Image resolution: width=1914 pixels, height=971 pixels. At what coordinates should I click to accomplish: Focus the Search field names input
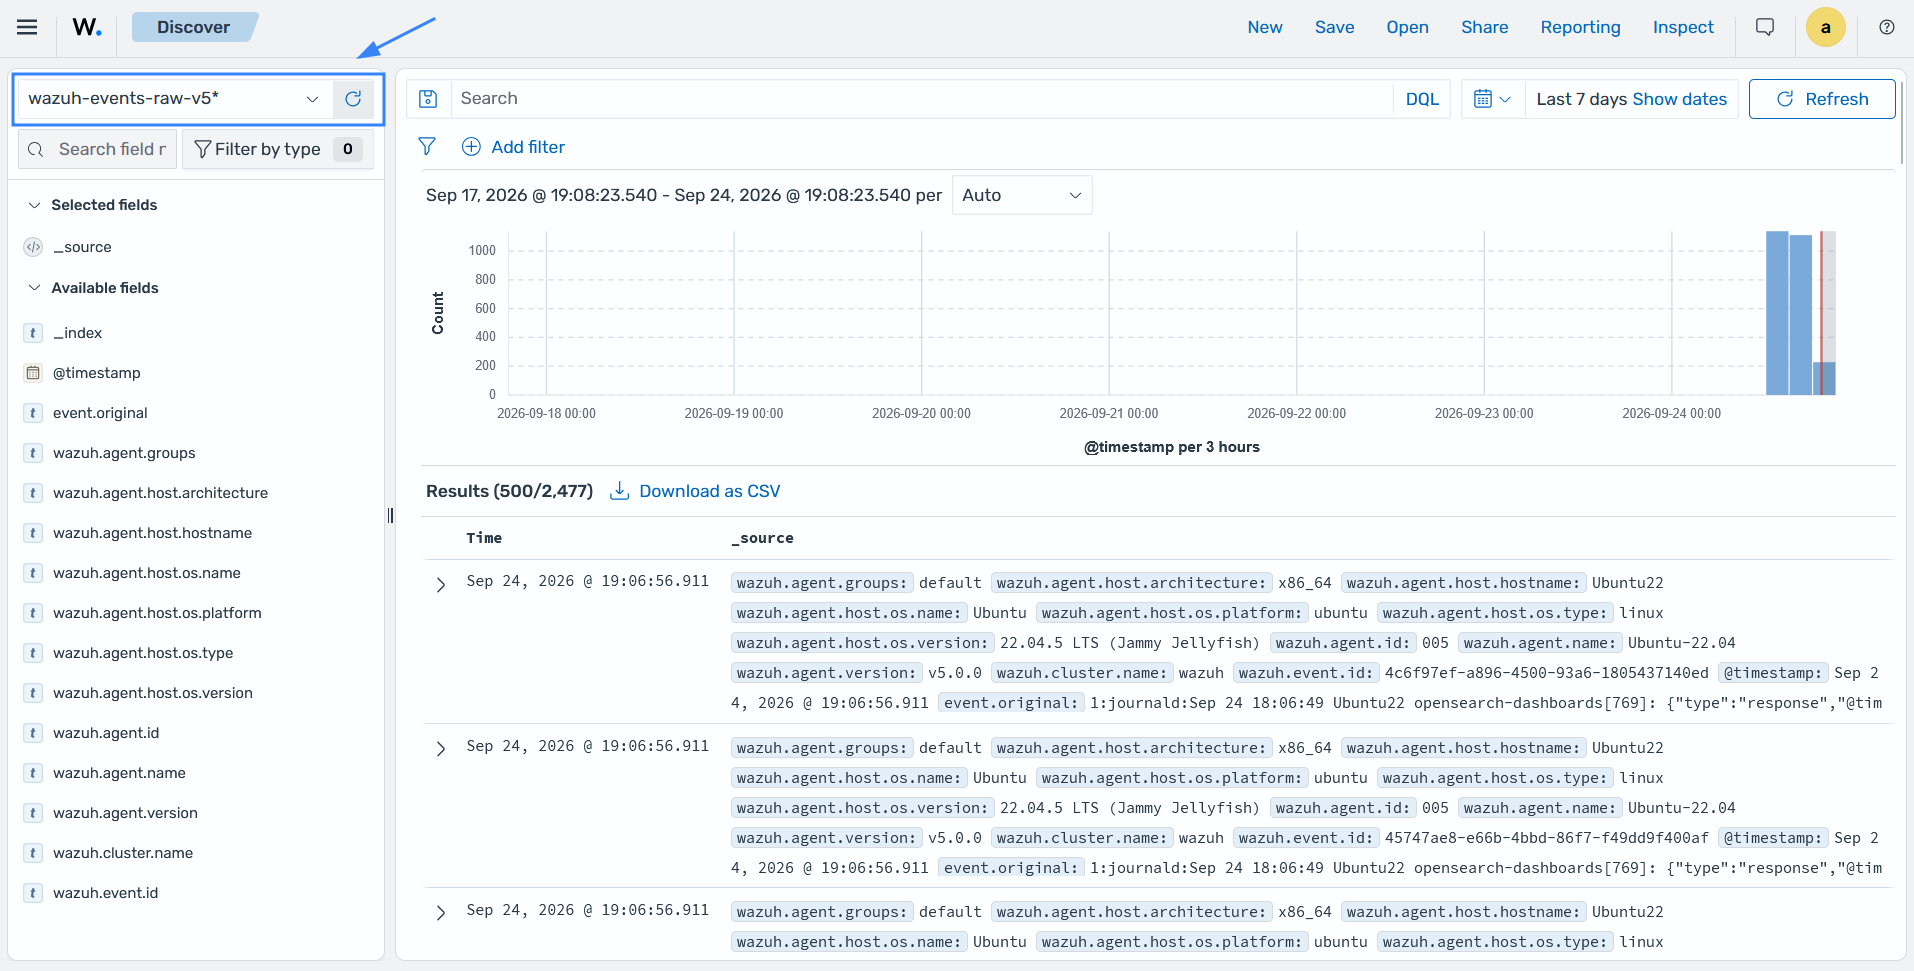coord(98,149)
